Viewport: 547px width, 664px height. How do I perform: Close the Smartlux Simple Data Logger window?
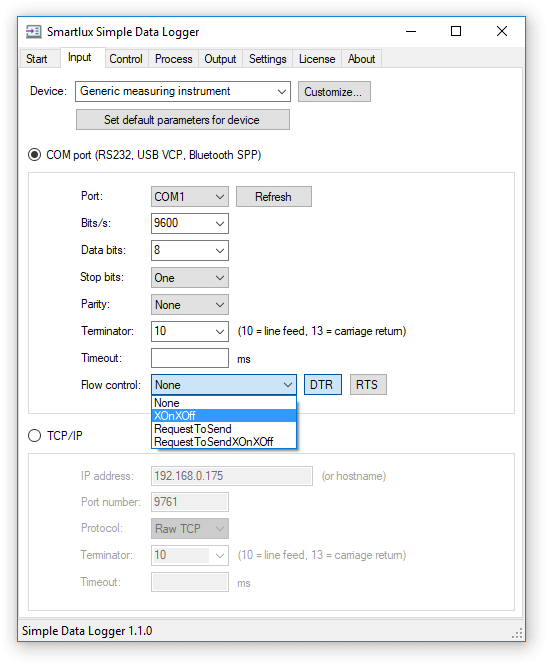pyautogui.click(x=502, y=31)
